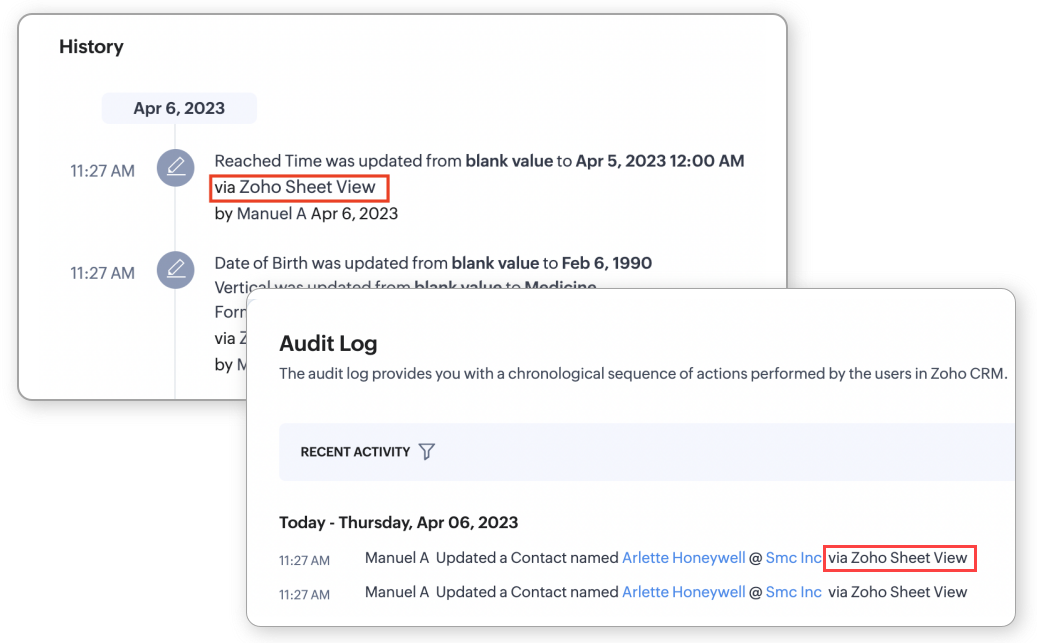Click the pencil icon for Date of Birth entry

[176, 269]
